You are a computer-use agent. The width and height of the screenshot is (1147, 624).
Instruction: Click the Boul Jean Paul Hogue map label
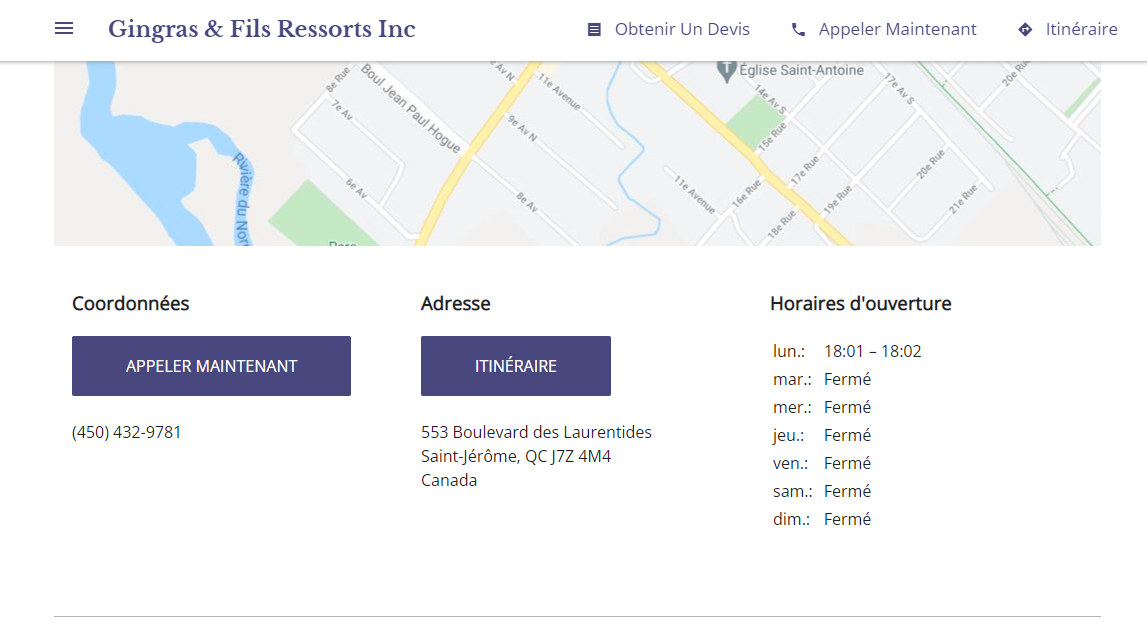411,108
